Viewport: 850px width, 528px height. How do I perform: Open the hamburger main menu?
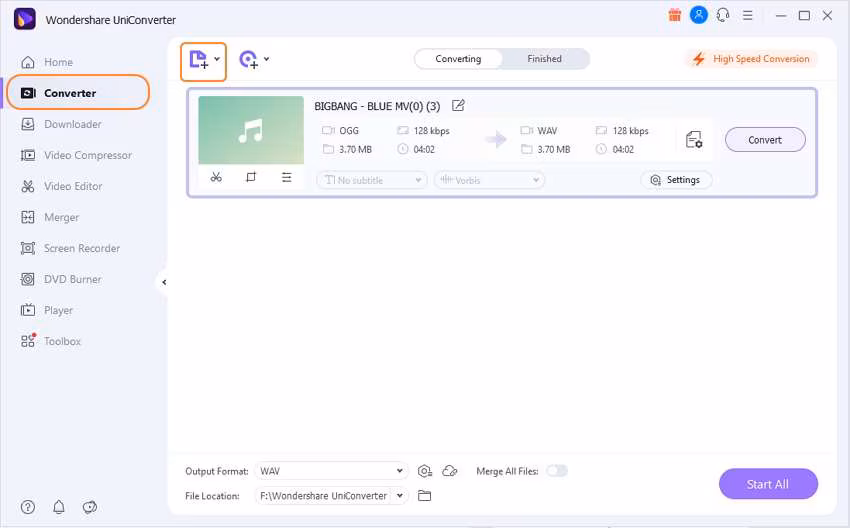[x=748, y=15]
